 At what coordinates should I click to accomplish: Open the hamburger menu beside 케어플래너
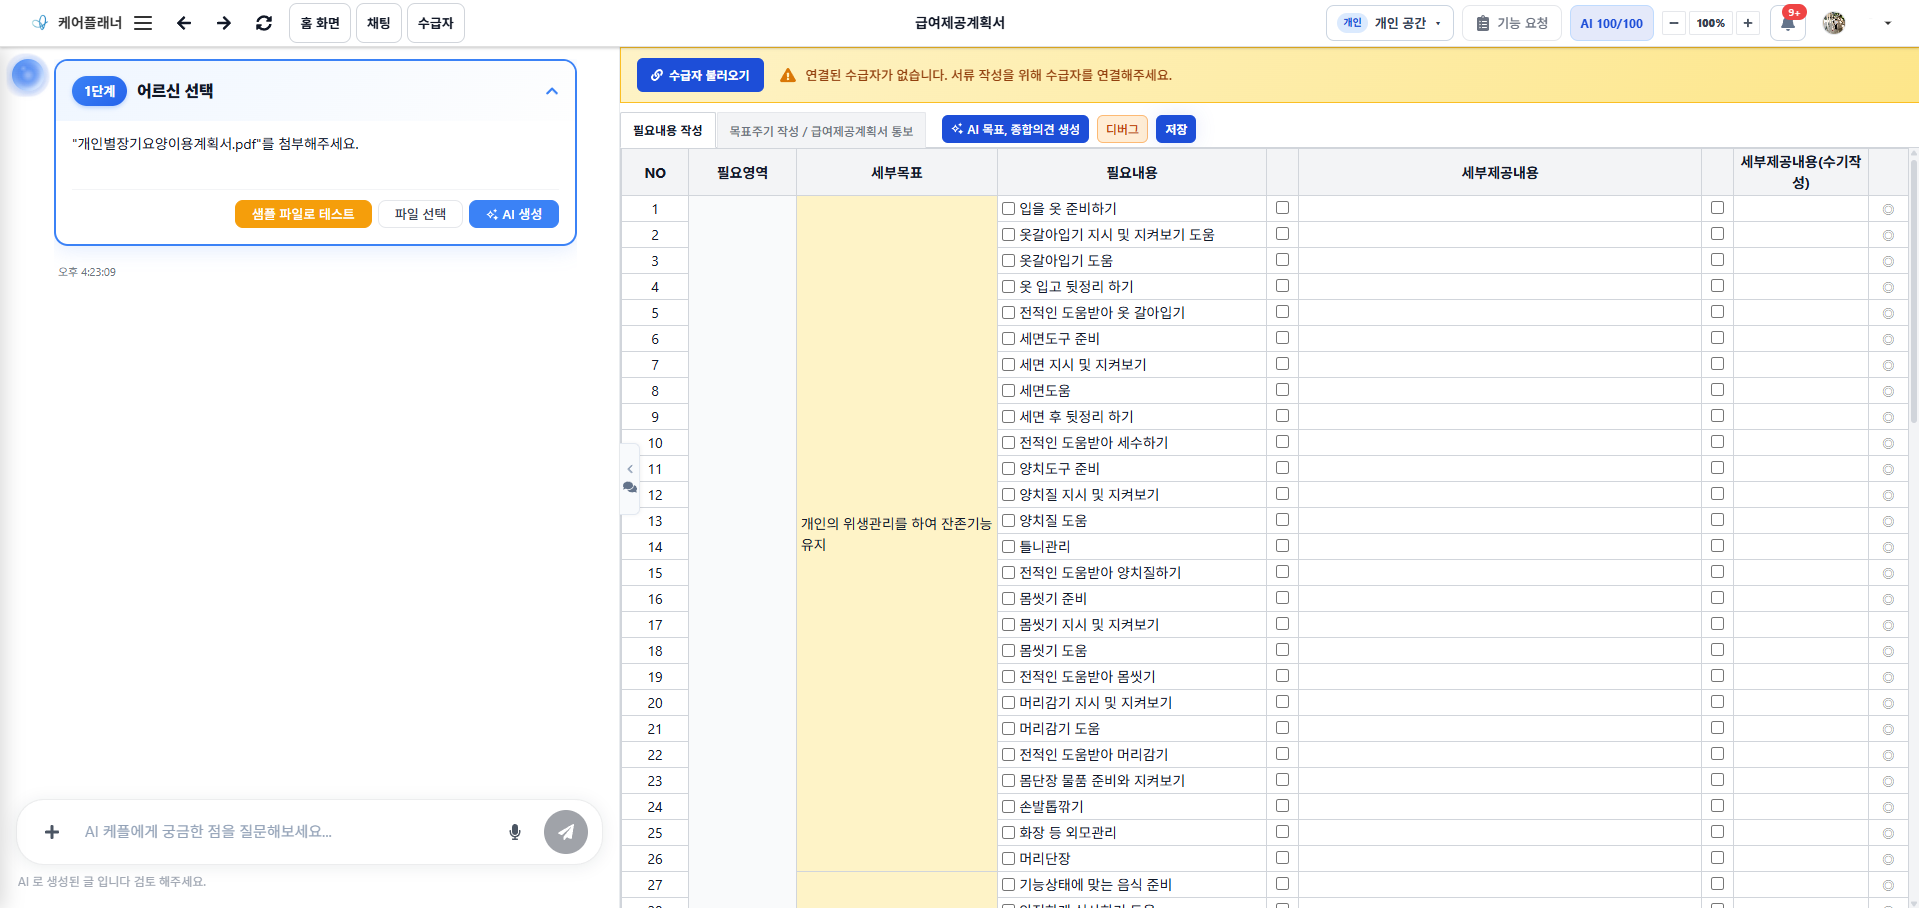143,23
